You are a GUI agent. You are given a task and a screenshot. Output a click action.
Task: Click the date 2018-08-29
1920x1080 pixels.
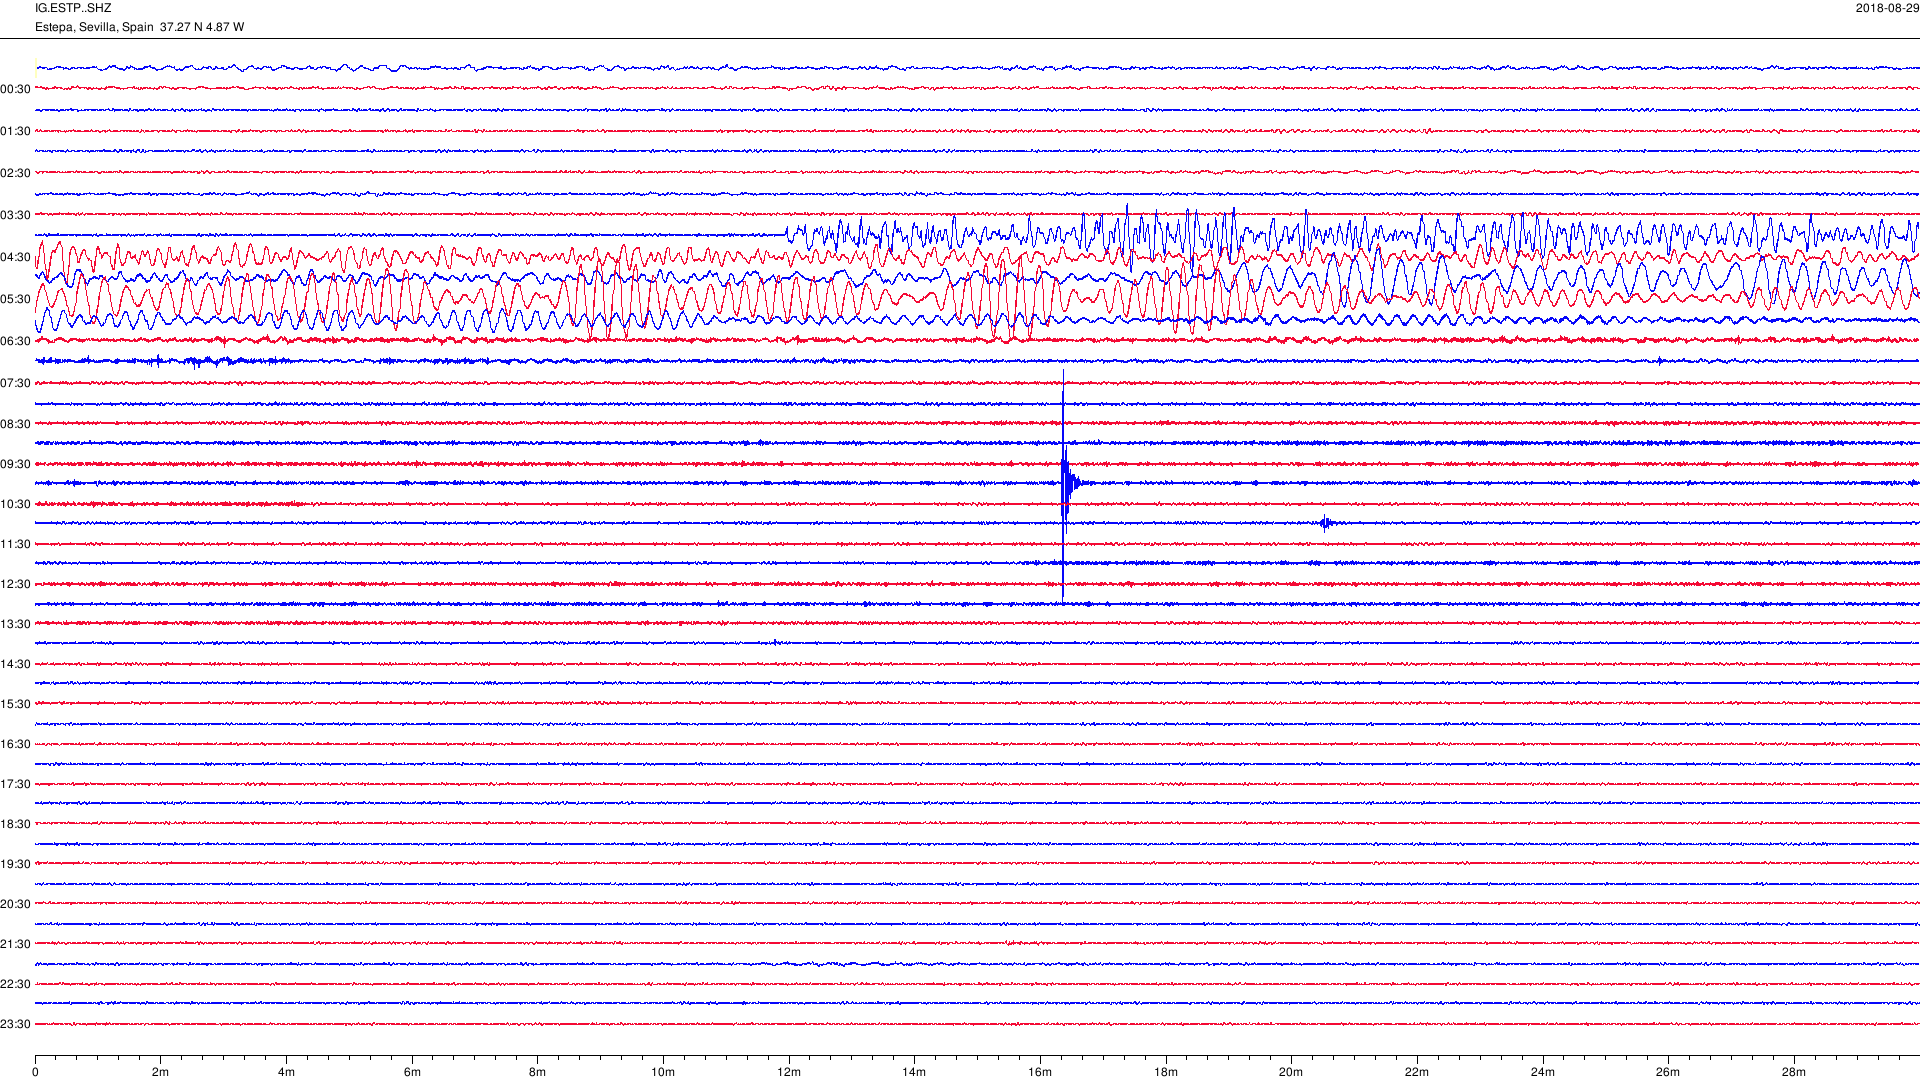1887,8
